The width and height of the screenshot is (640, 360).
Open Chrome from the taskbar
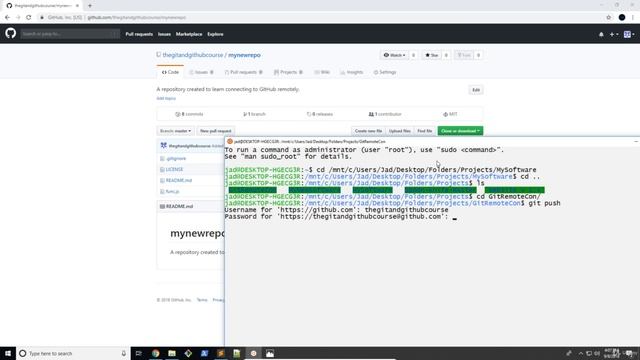pyautogui.click(x=156, y=353)
